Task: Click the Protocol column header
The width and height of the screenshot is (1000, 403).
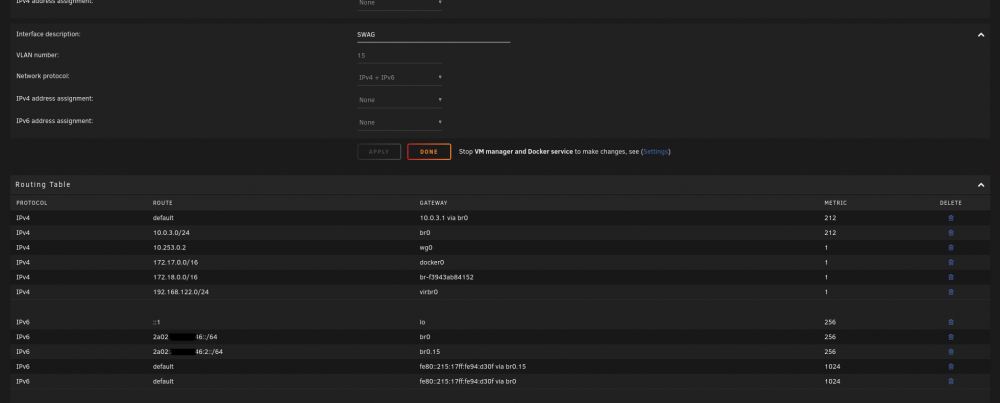Action: (x=32, y=203)
